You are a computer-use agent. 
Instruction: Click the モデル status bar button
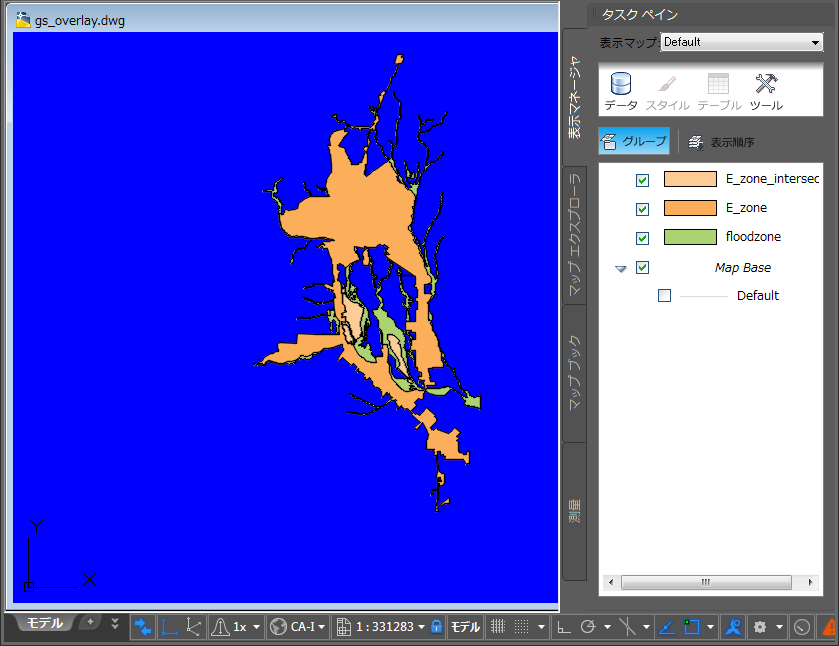(x=465, y=627)
